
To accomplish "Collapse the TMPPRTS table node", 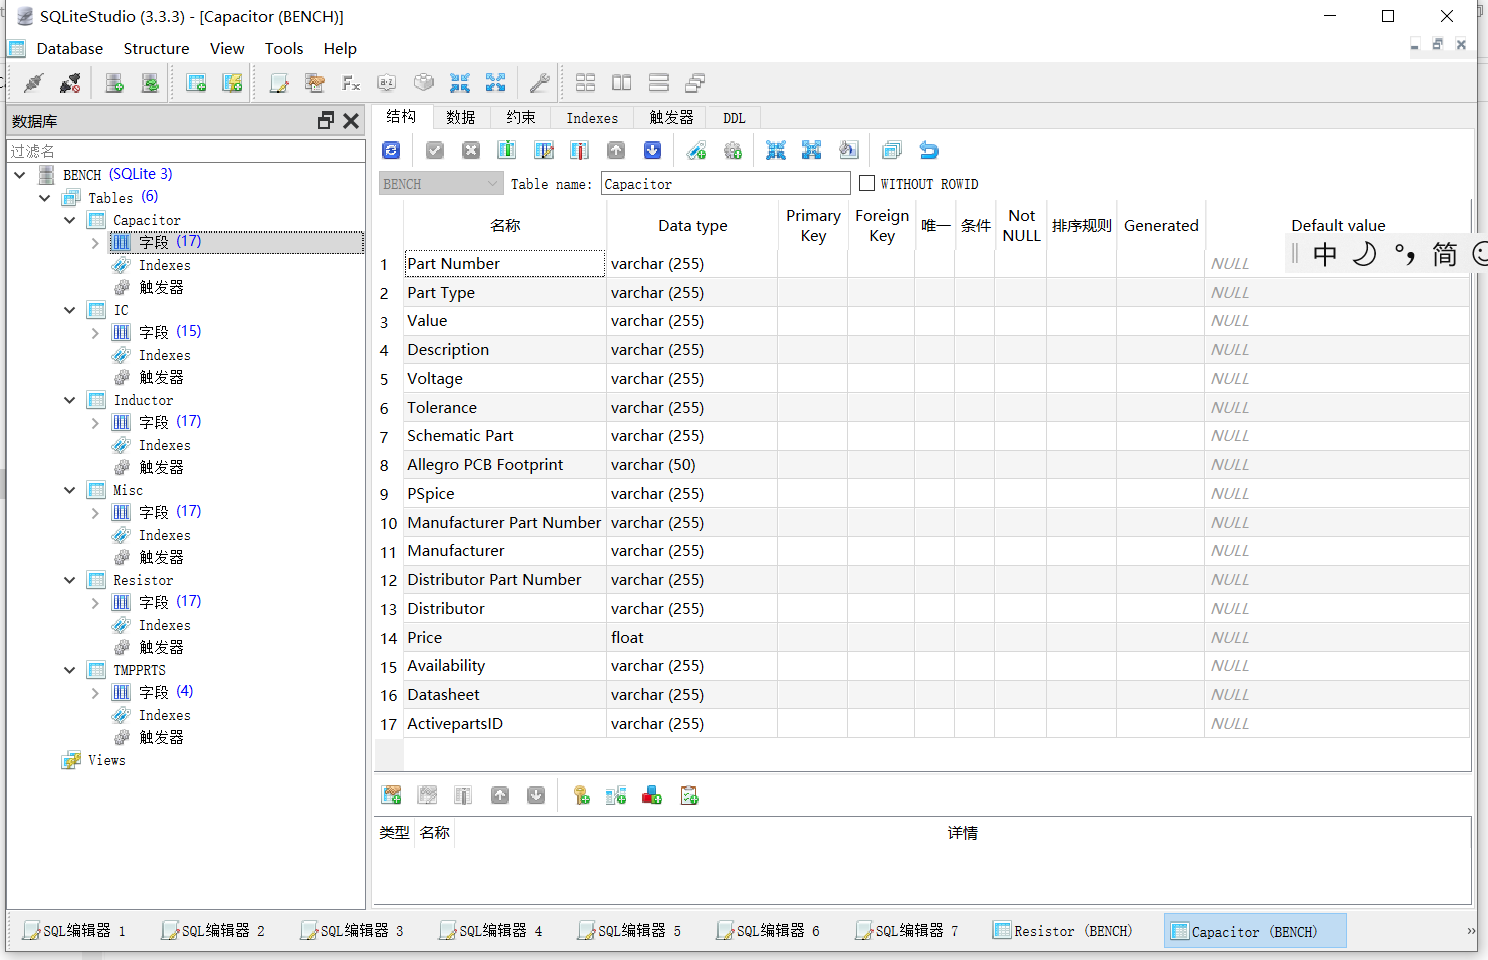I will point(70,670).
